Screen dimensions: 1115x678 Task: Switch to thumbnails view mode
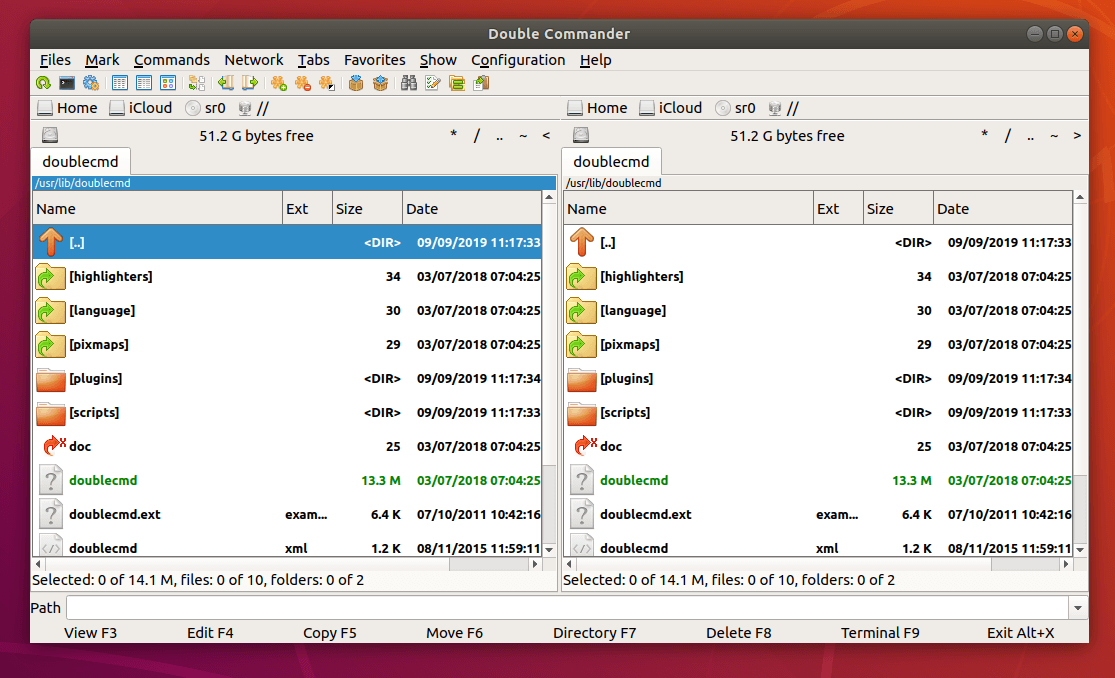click(168, 84)
